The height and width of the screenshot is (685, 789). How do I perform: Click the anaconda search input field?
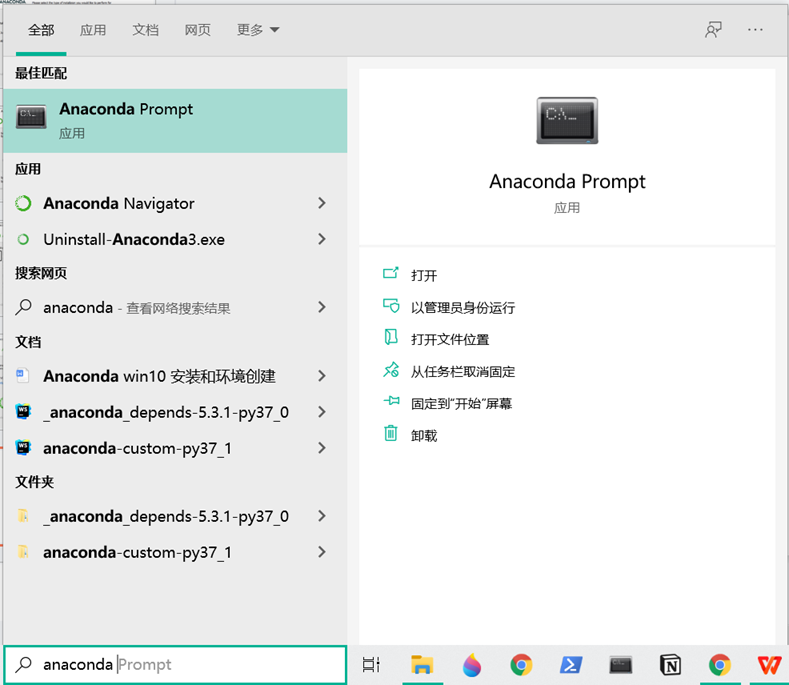pyautogui.click(x=175, y=665)
